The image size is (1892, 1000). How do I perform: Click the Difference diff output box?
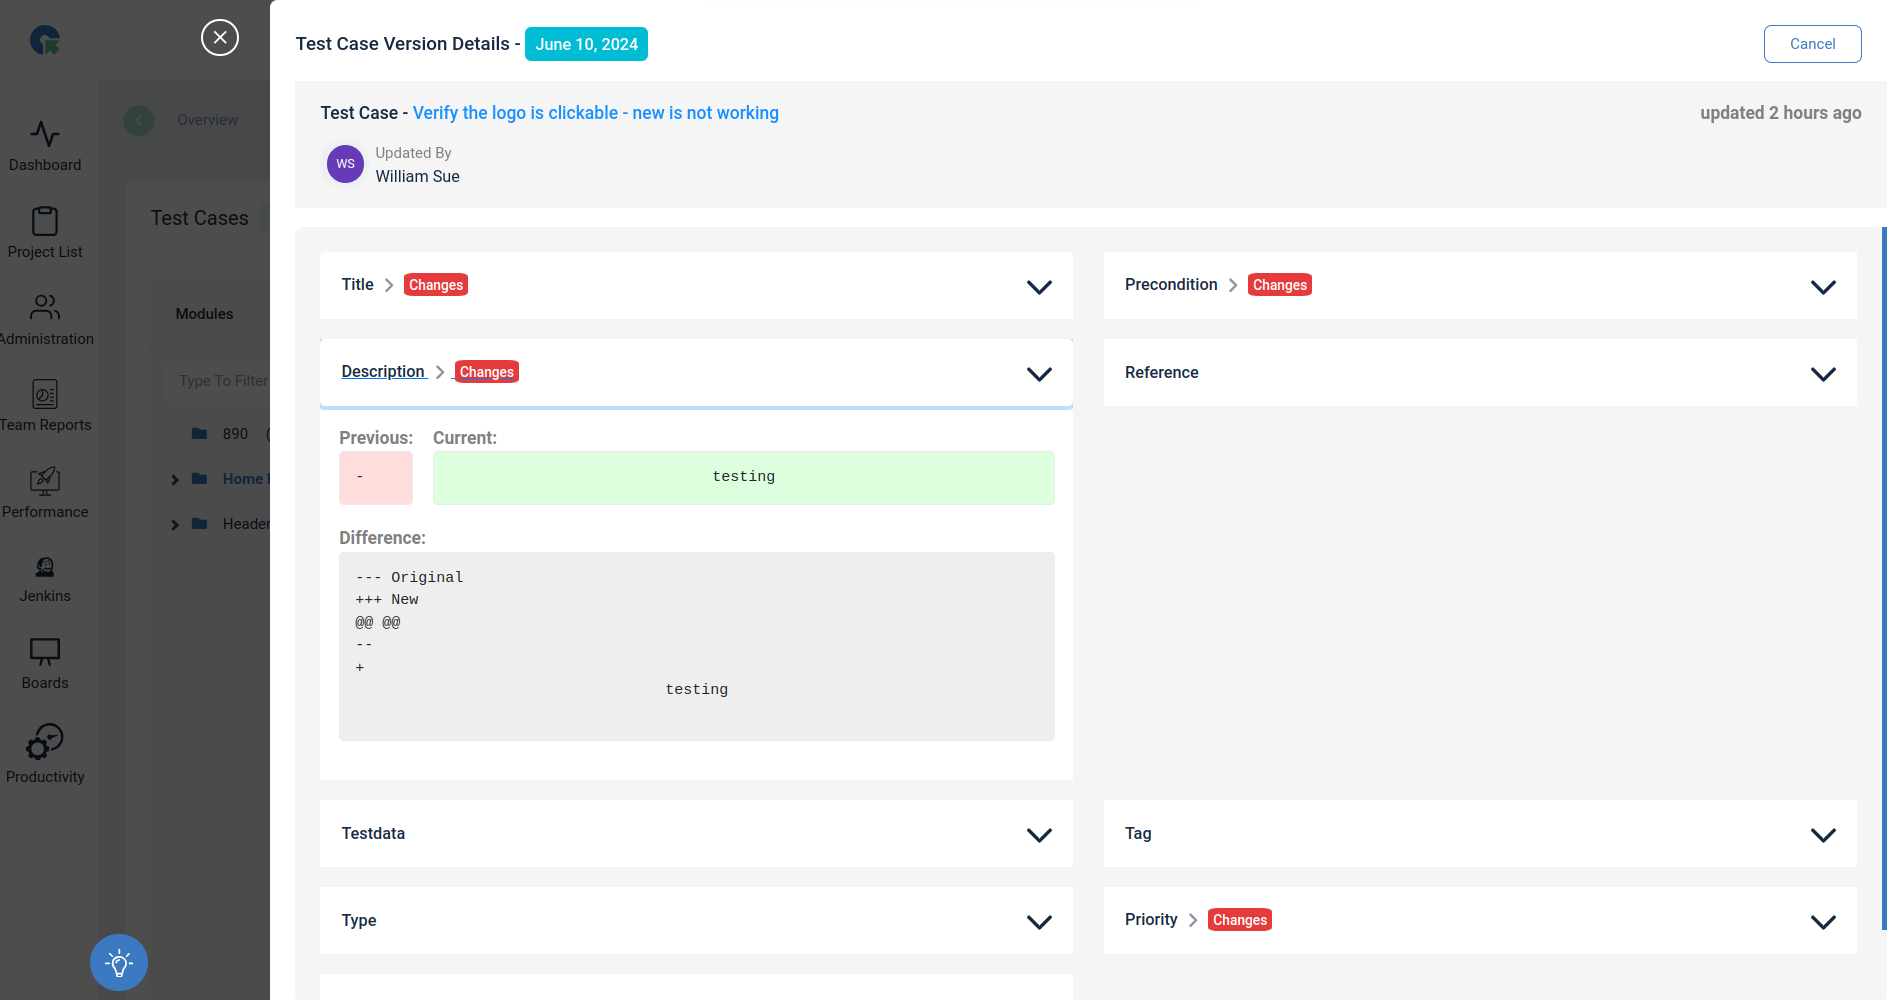coord(697,647)
